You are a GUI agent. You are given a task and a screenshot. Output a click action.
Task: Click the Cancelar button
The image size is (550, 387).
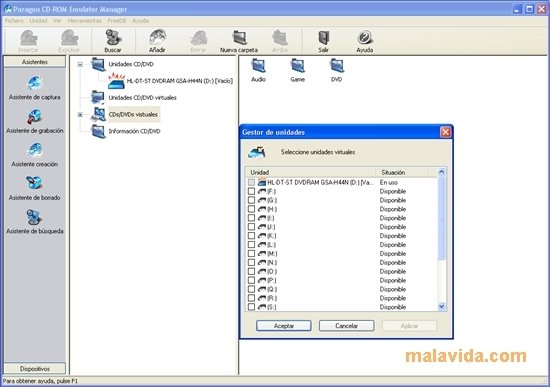(x=347, y=326)
